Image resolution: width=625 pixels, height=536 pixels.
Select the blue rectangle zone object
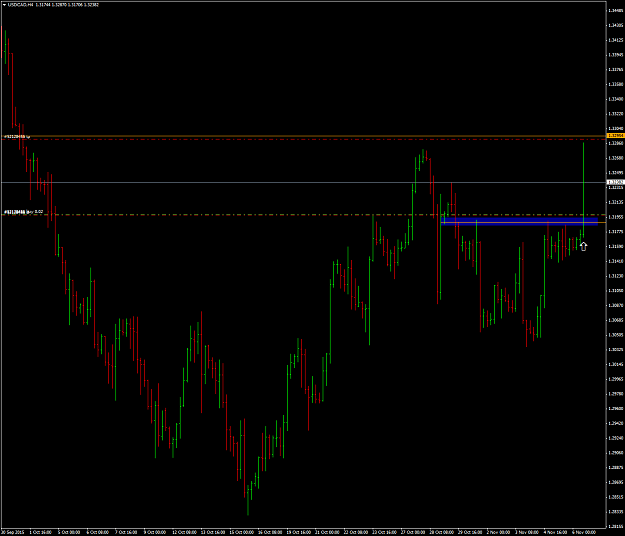pyautogui.click(x=519, y=221)
